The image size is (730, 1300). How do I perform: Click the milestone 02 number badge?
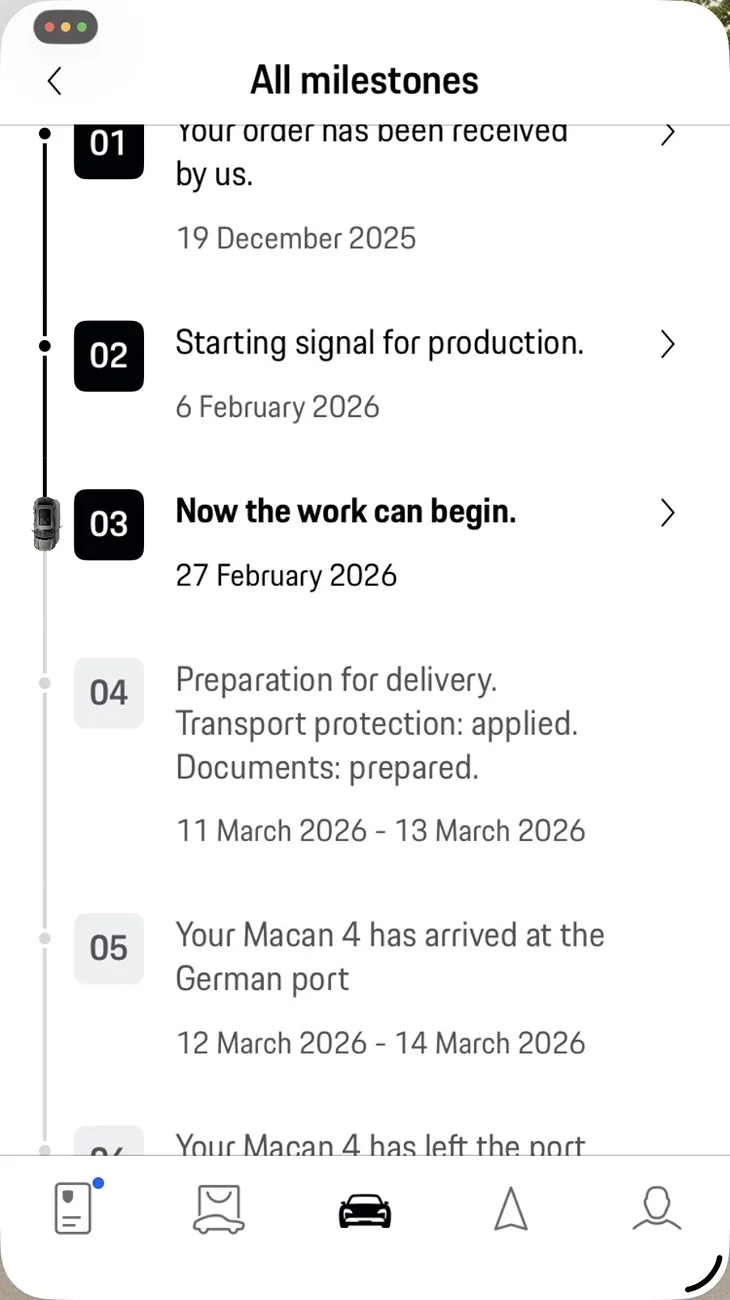108,356
